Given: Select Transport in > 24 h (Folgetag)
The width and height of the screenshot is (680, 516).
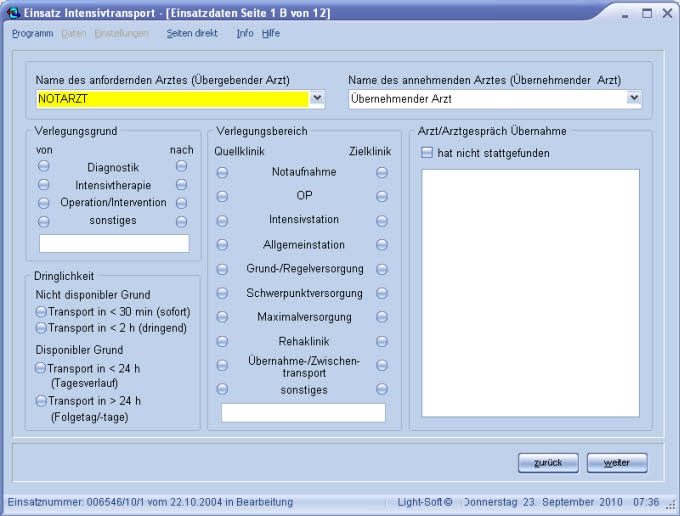Looking at the screenshot, I should [x=41, y=401].
